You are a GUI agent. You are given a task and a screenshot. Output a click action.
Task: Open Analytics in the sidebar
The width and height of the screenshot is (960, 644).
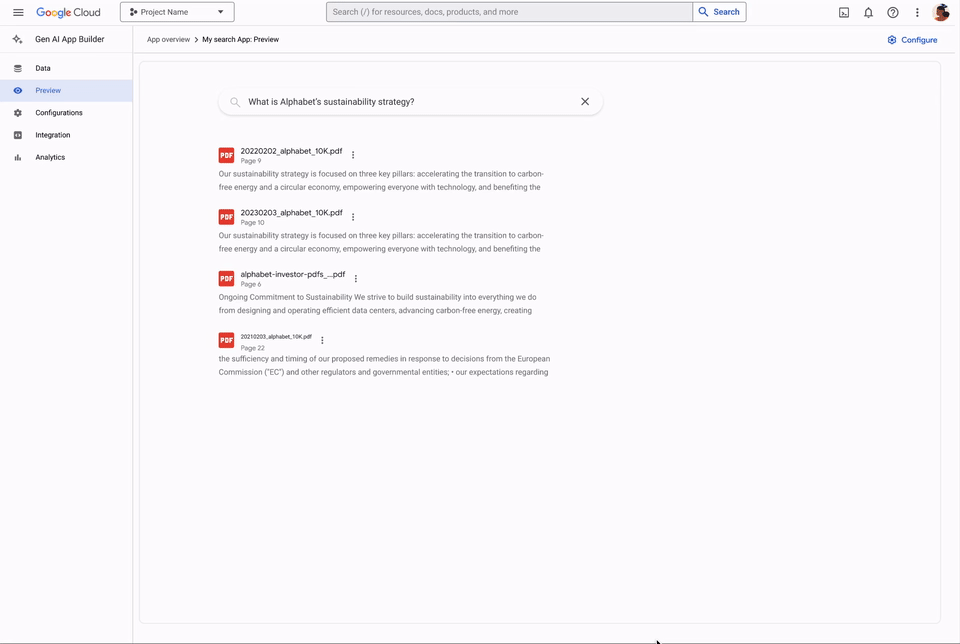click(x=66, y=157)
